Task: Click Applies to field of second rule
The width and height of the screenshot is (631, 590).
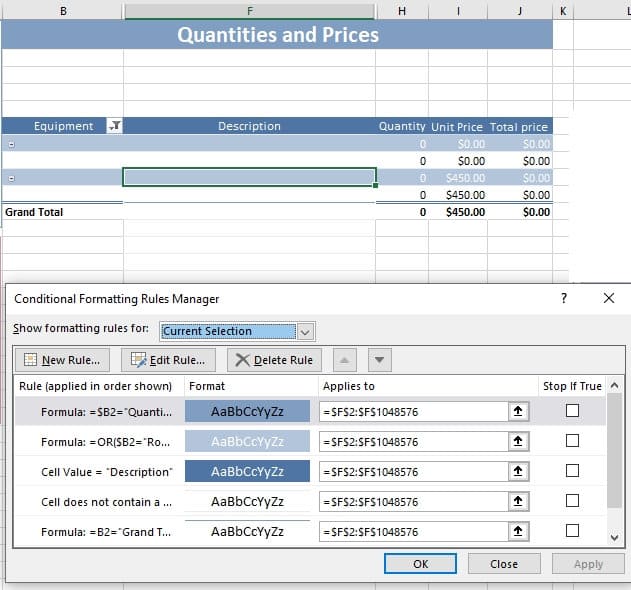Action: [413, 441]
